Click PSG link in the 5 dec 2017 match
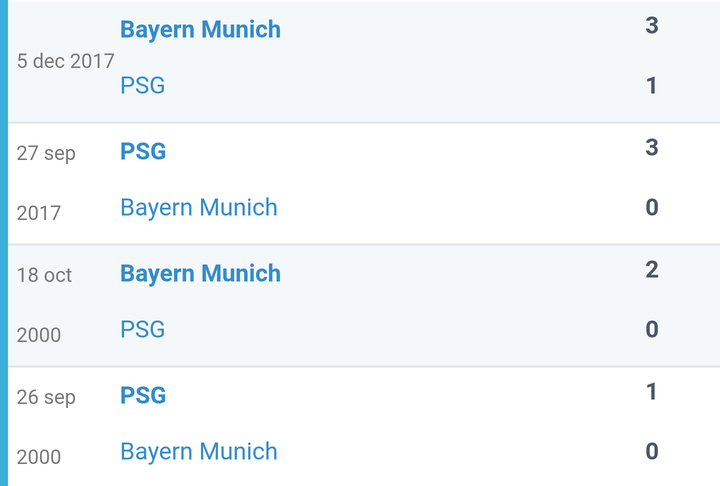Viewport: 720px width, 486px height. pos(143,86)
